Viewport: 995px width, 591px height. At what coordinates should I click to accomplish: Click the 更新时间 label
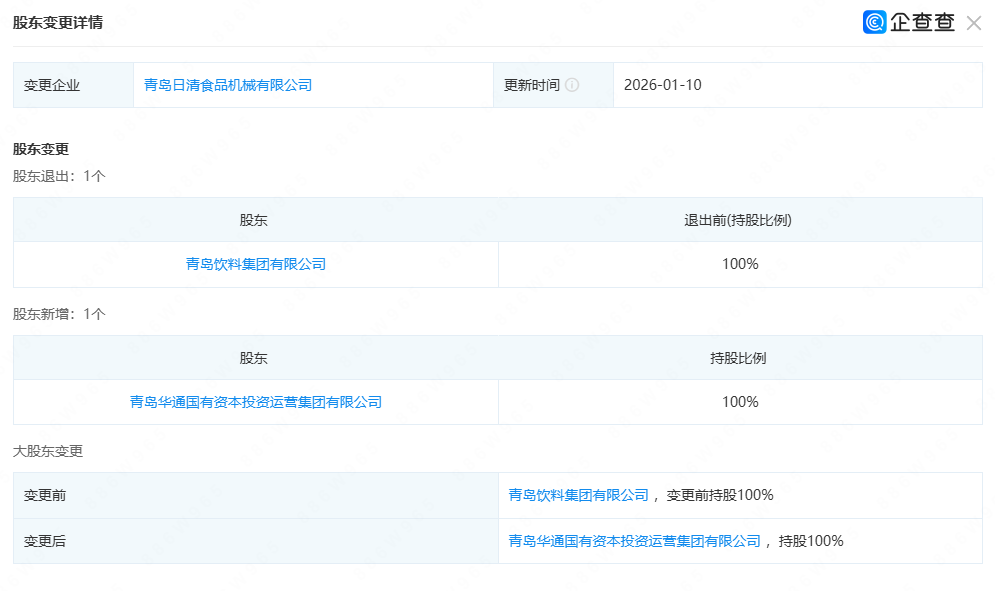(532, 85)
